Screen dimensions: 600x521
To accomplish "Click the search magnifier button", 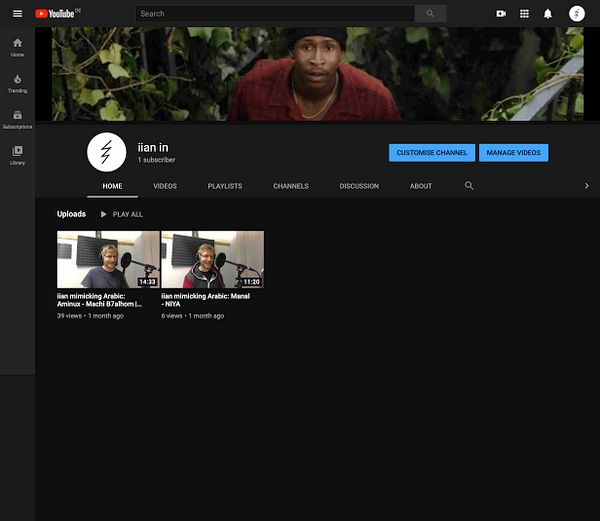I will point(430,13).
